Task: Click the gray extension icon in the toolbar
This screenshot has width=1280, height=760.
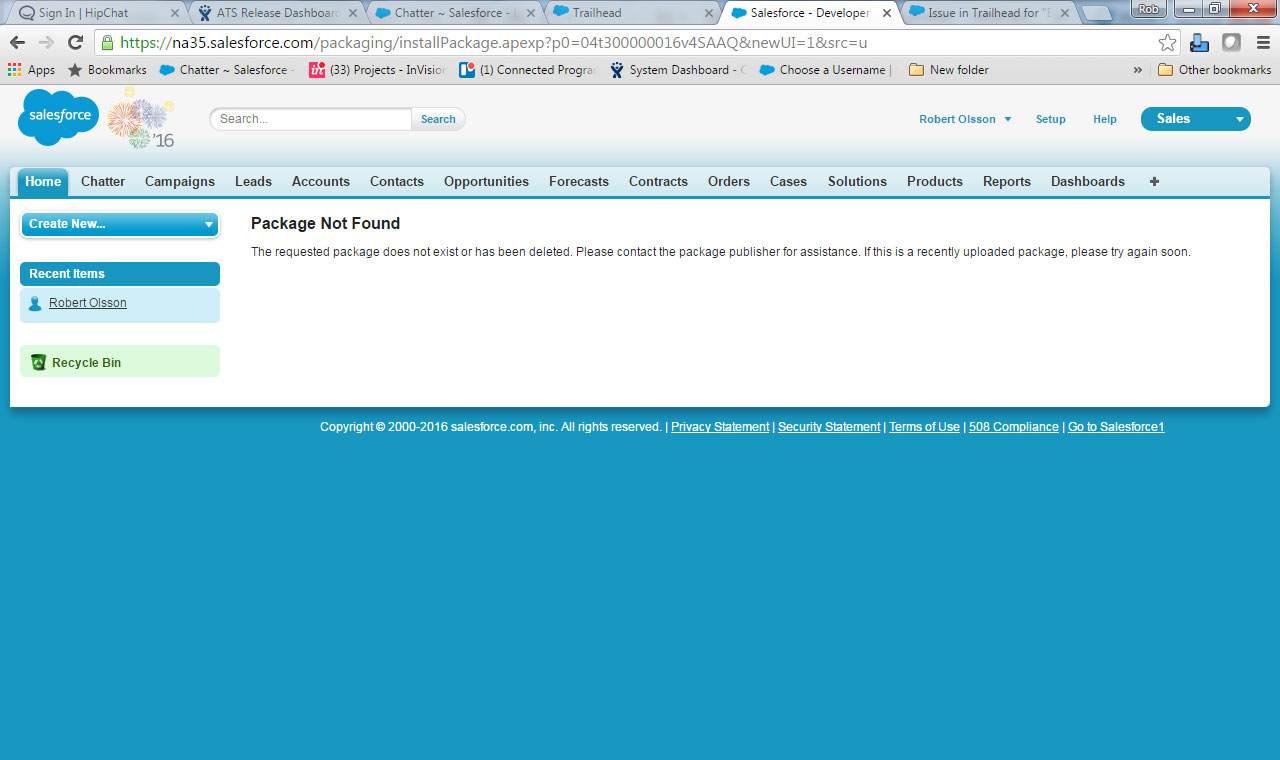Action: pyautogui.click(x=1231, y=43)
